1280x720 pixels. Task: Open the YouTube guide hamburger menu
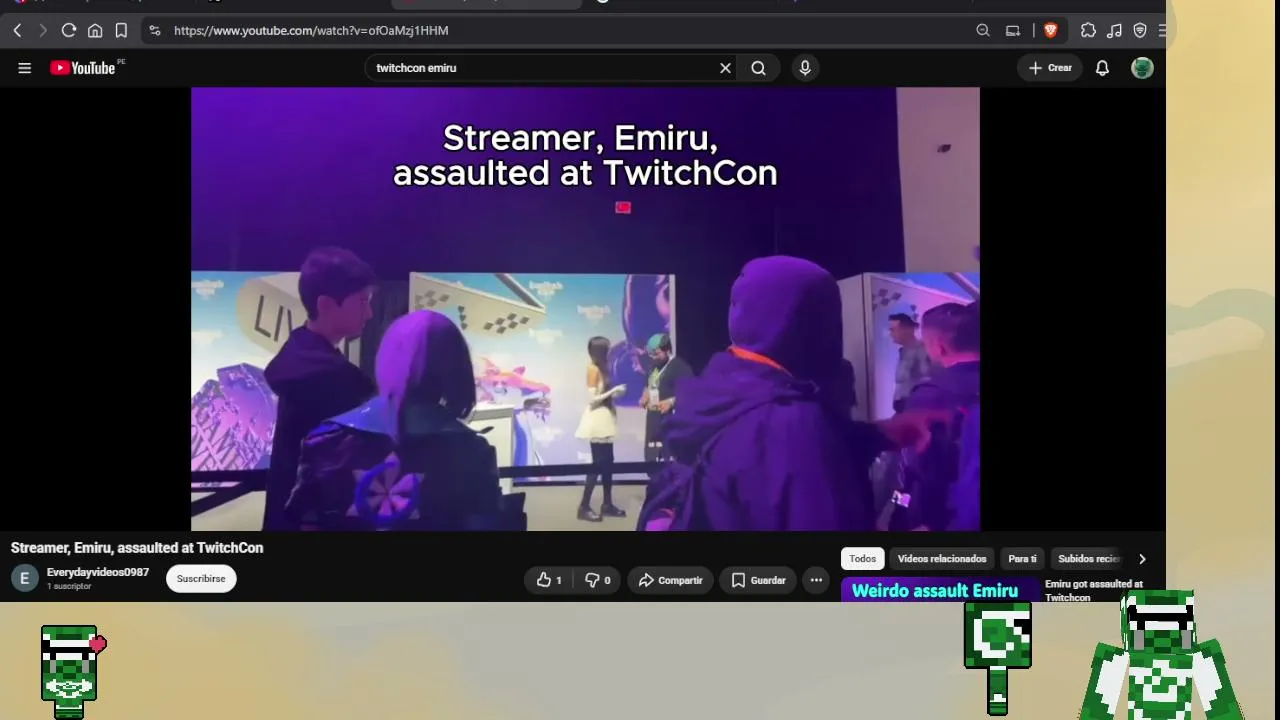pyautogui.click(x=25, y=68)
